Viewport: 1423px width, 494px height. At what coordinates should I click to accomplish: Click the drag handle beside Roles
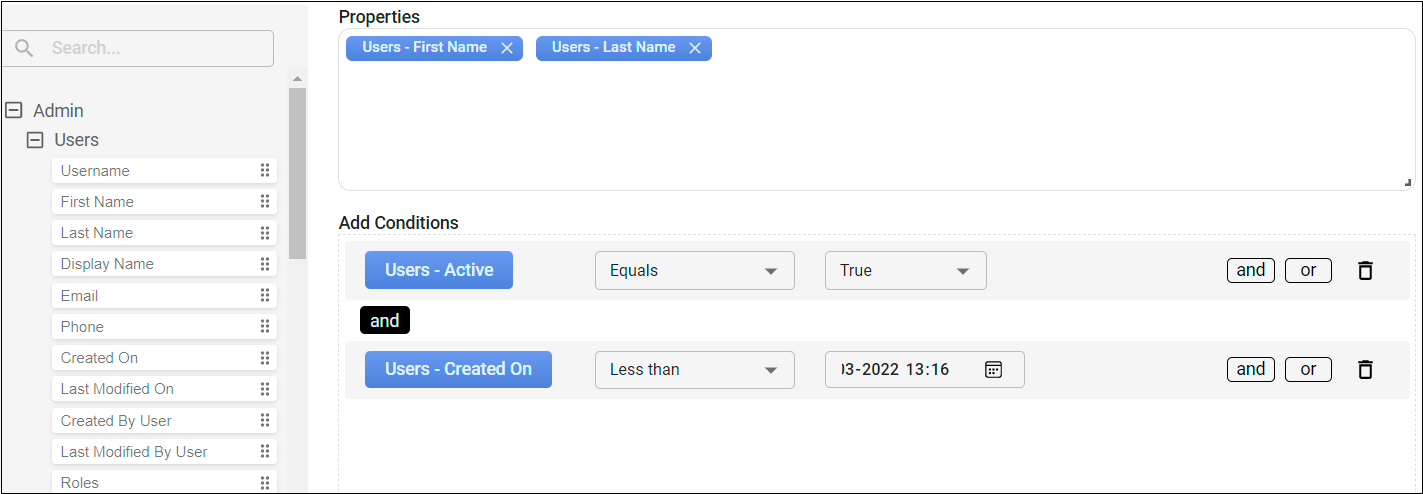(x=265, y=483)
